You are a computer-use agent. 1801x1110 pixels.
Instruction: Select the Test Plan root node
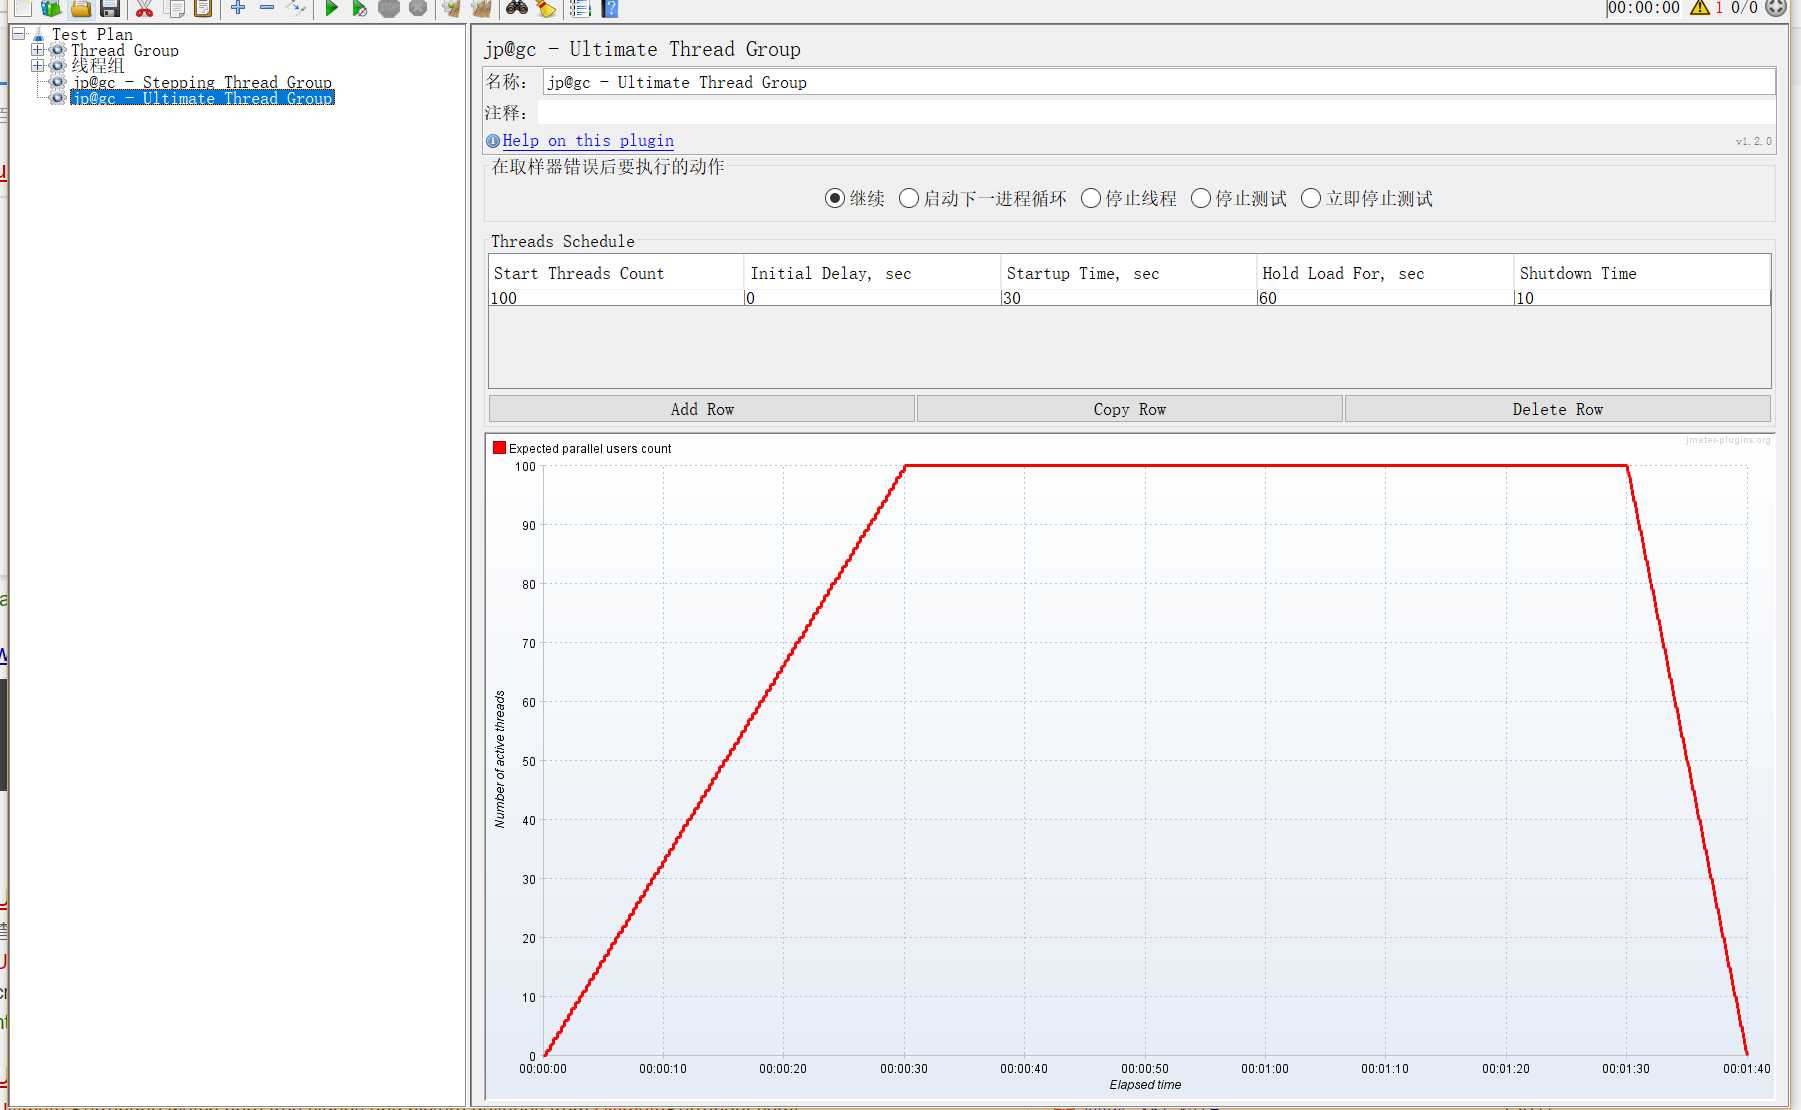(x=92, y=34)
